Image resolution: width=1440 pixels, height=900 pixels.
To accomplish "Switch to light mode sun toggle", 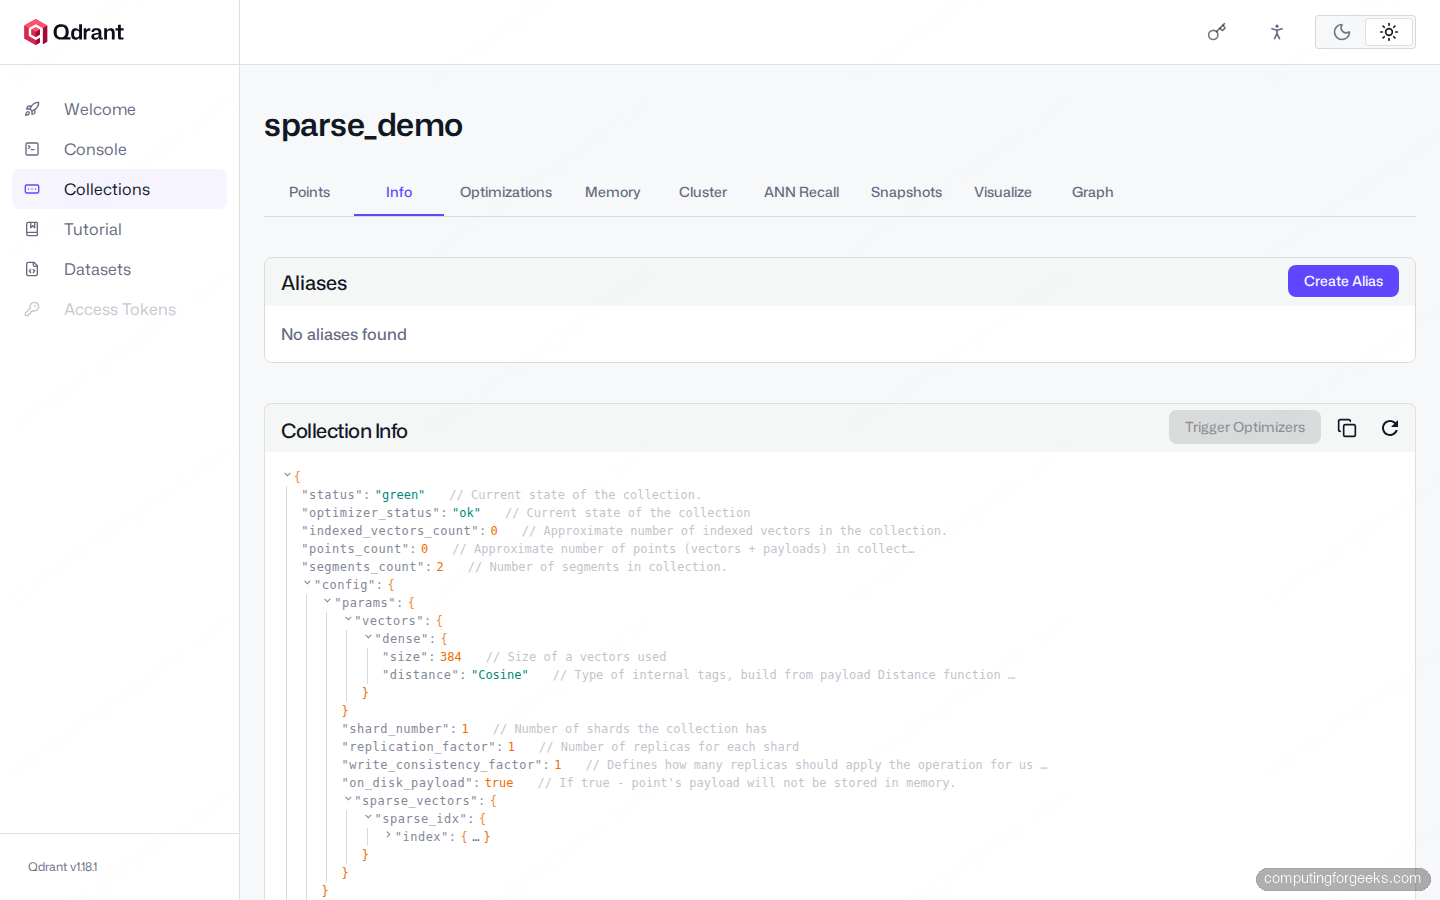I will (x=1389, y=32).
